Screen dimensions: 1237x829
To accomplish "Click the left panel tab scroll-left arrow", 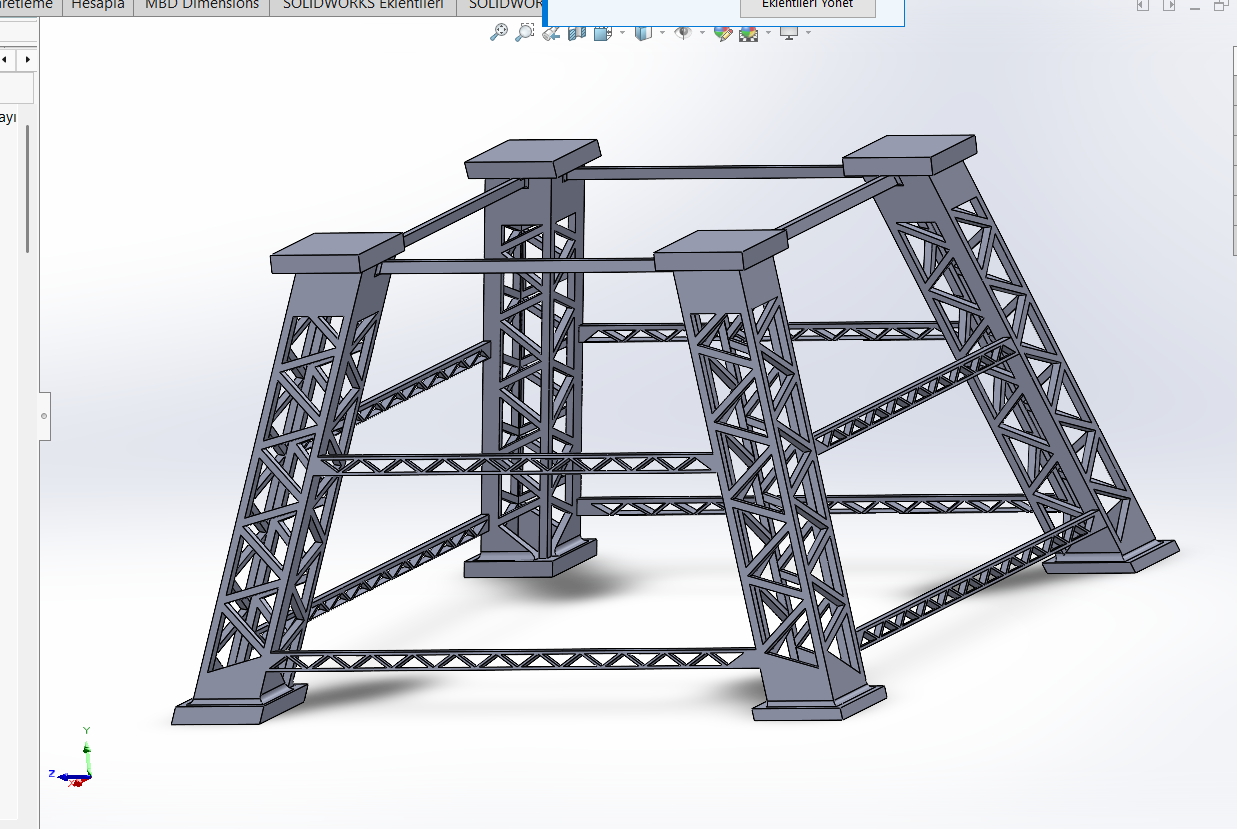I will [5, 60].
